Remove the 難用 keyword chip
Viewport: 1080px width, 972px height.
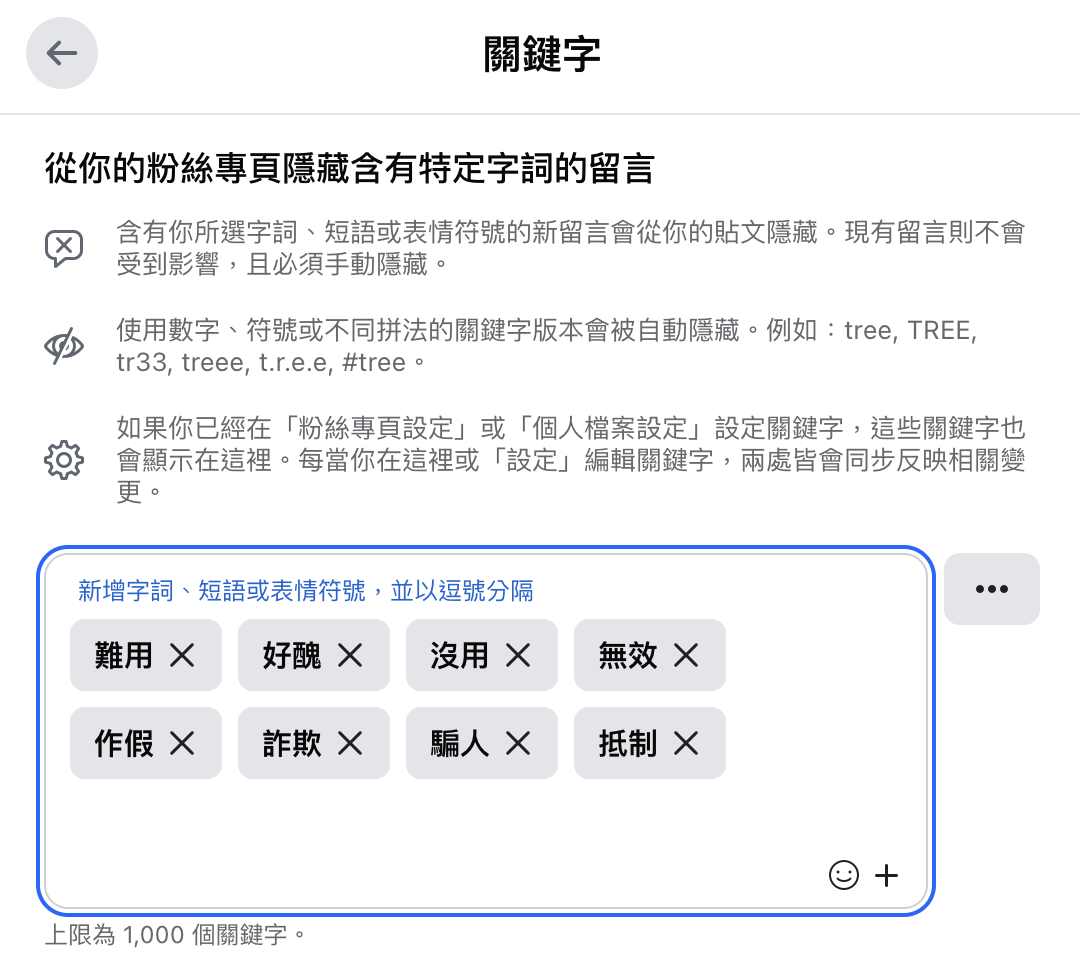183,655
